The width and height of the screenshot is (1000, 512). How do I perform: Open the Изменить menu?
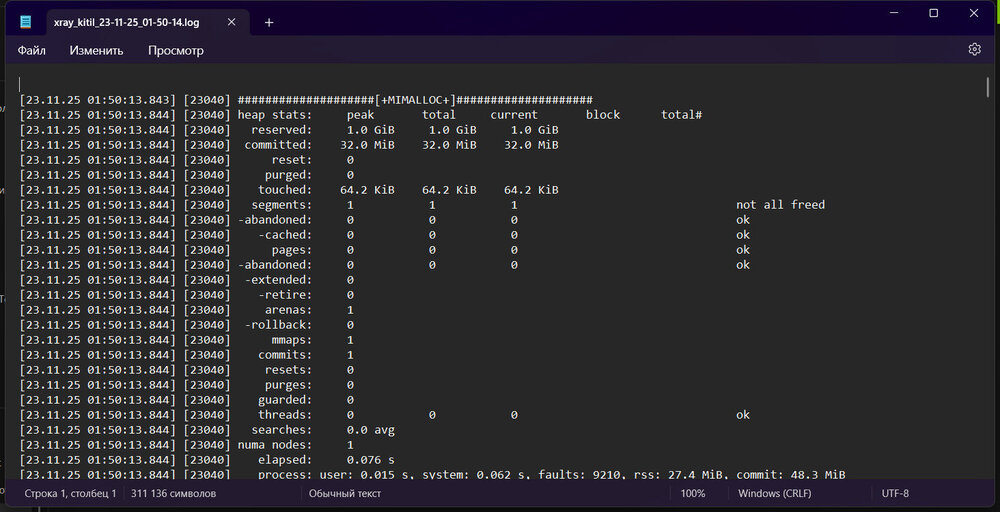96,50
